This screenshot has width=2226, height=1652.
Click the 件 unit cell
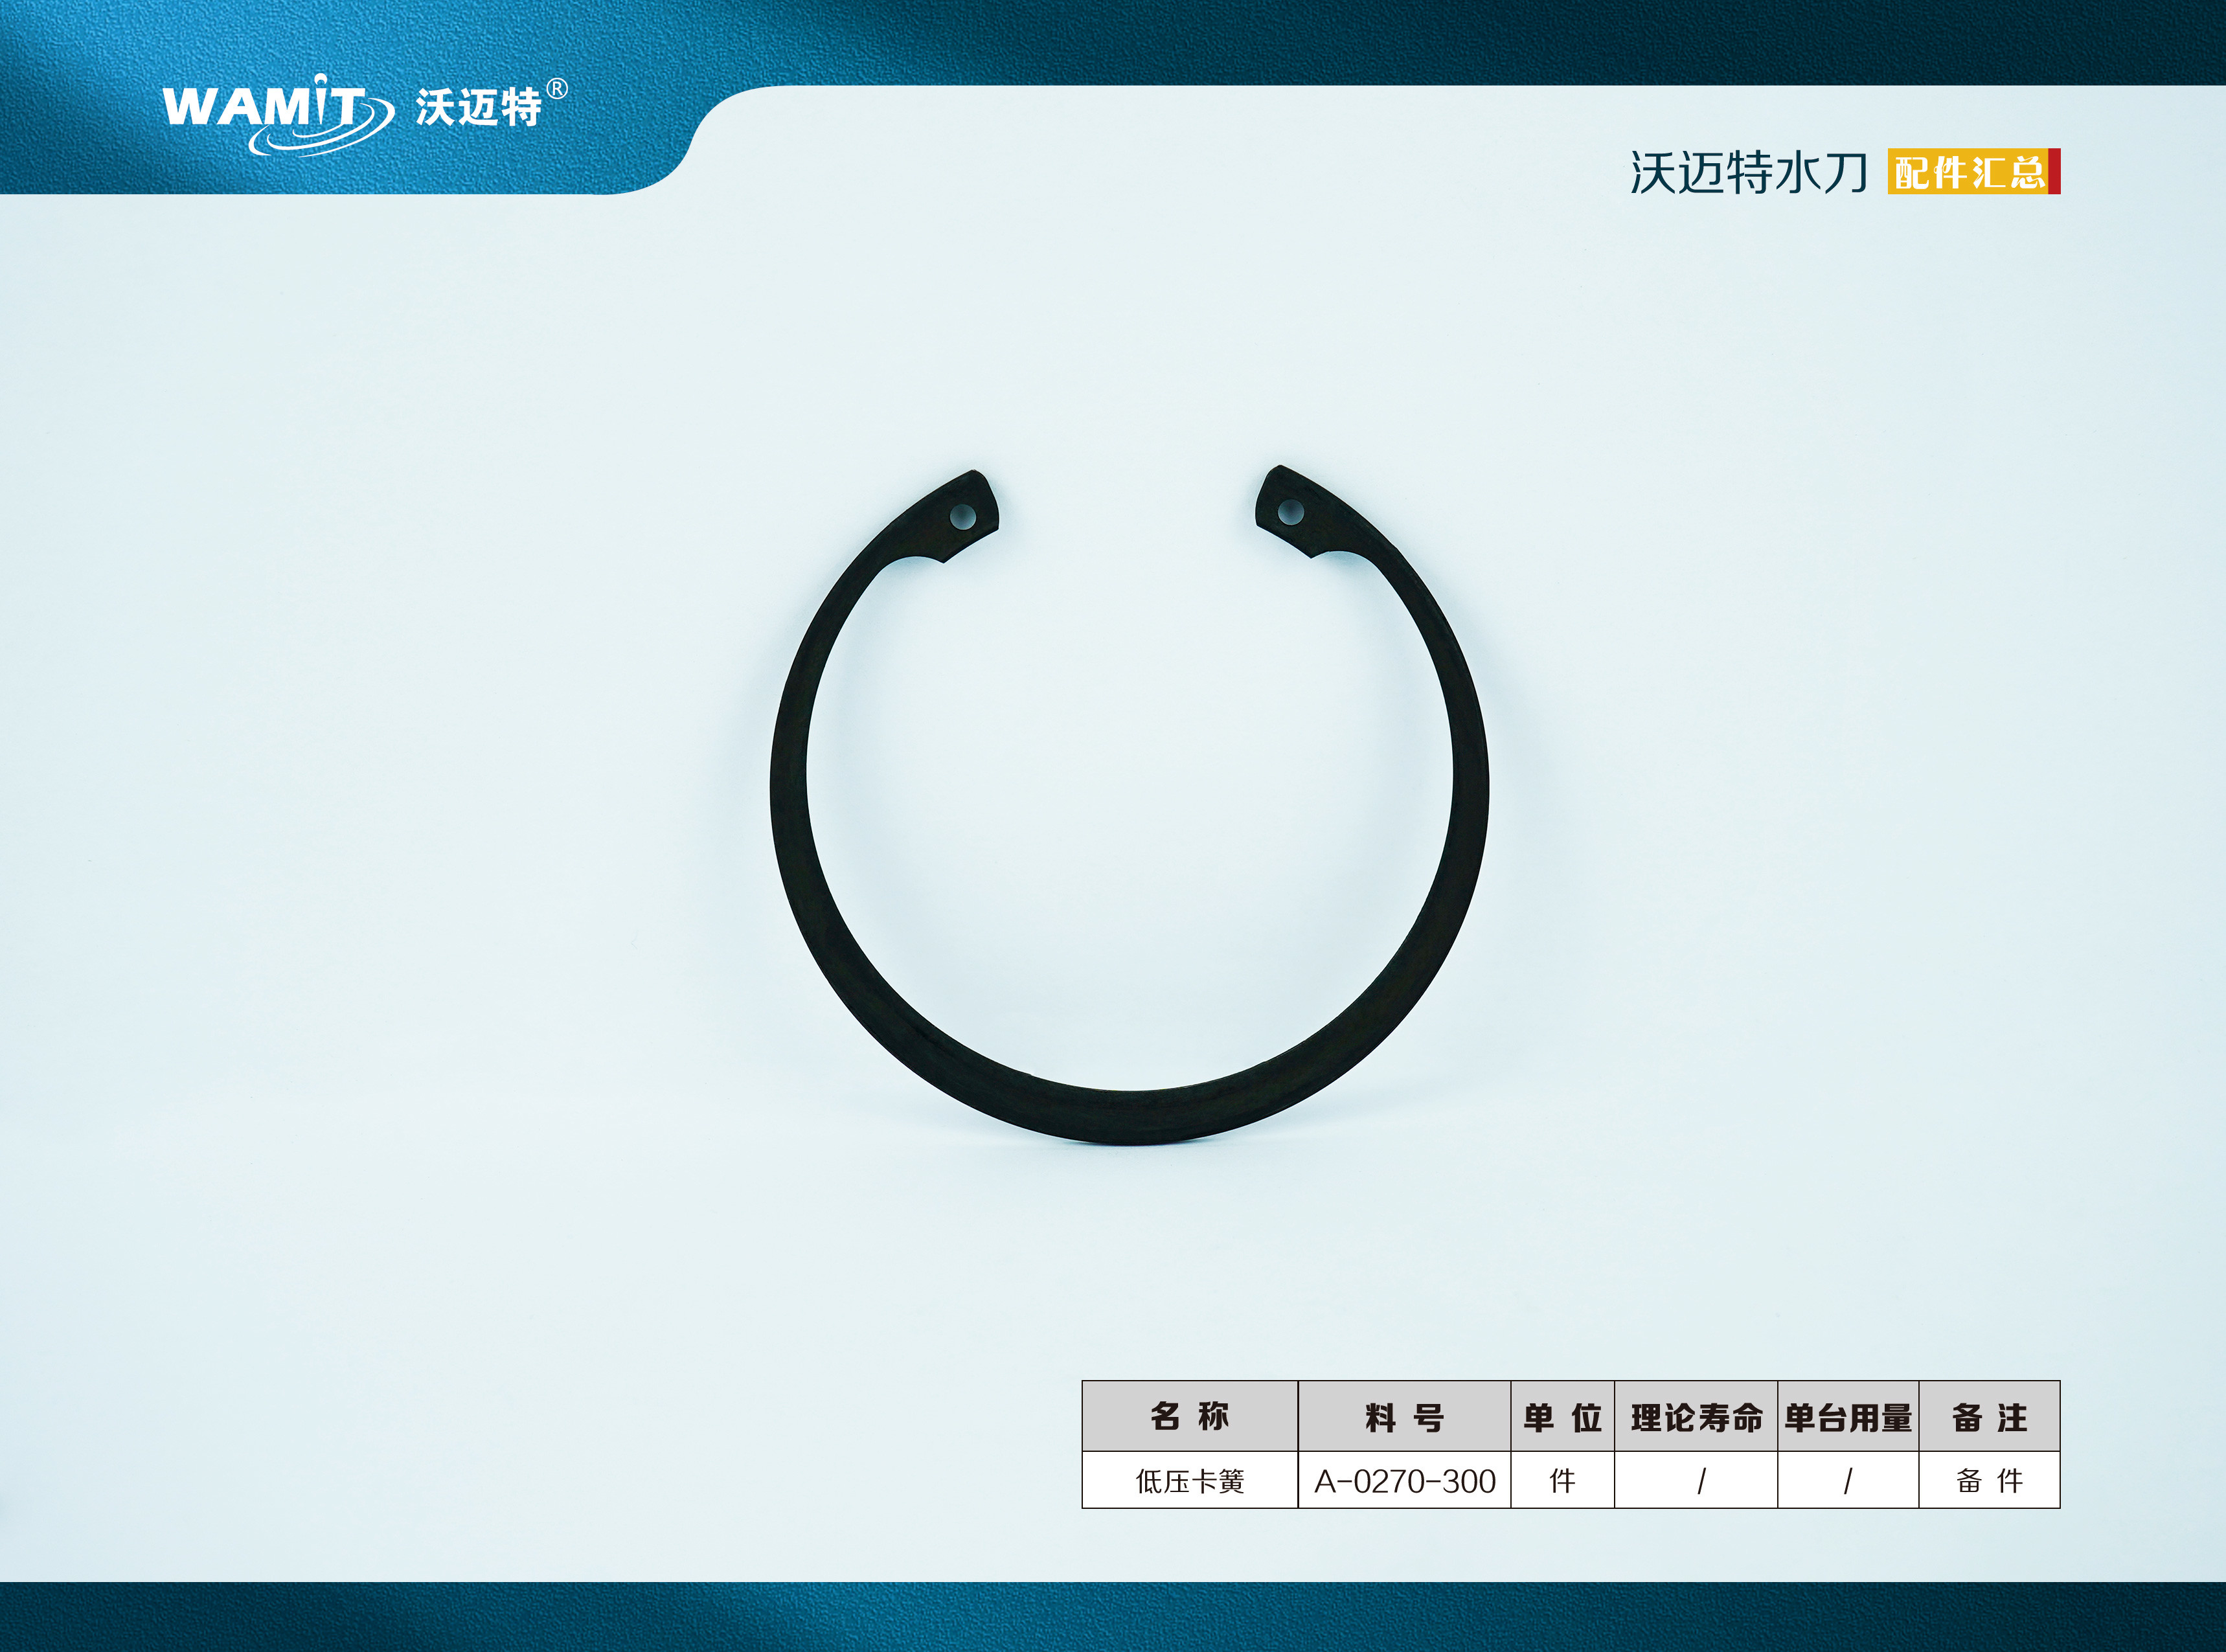[1562, 1481]
